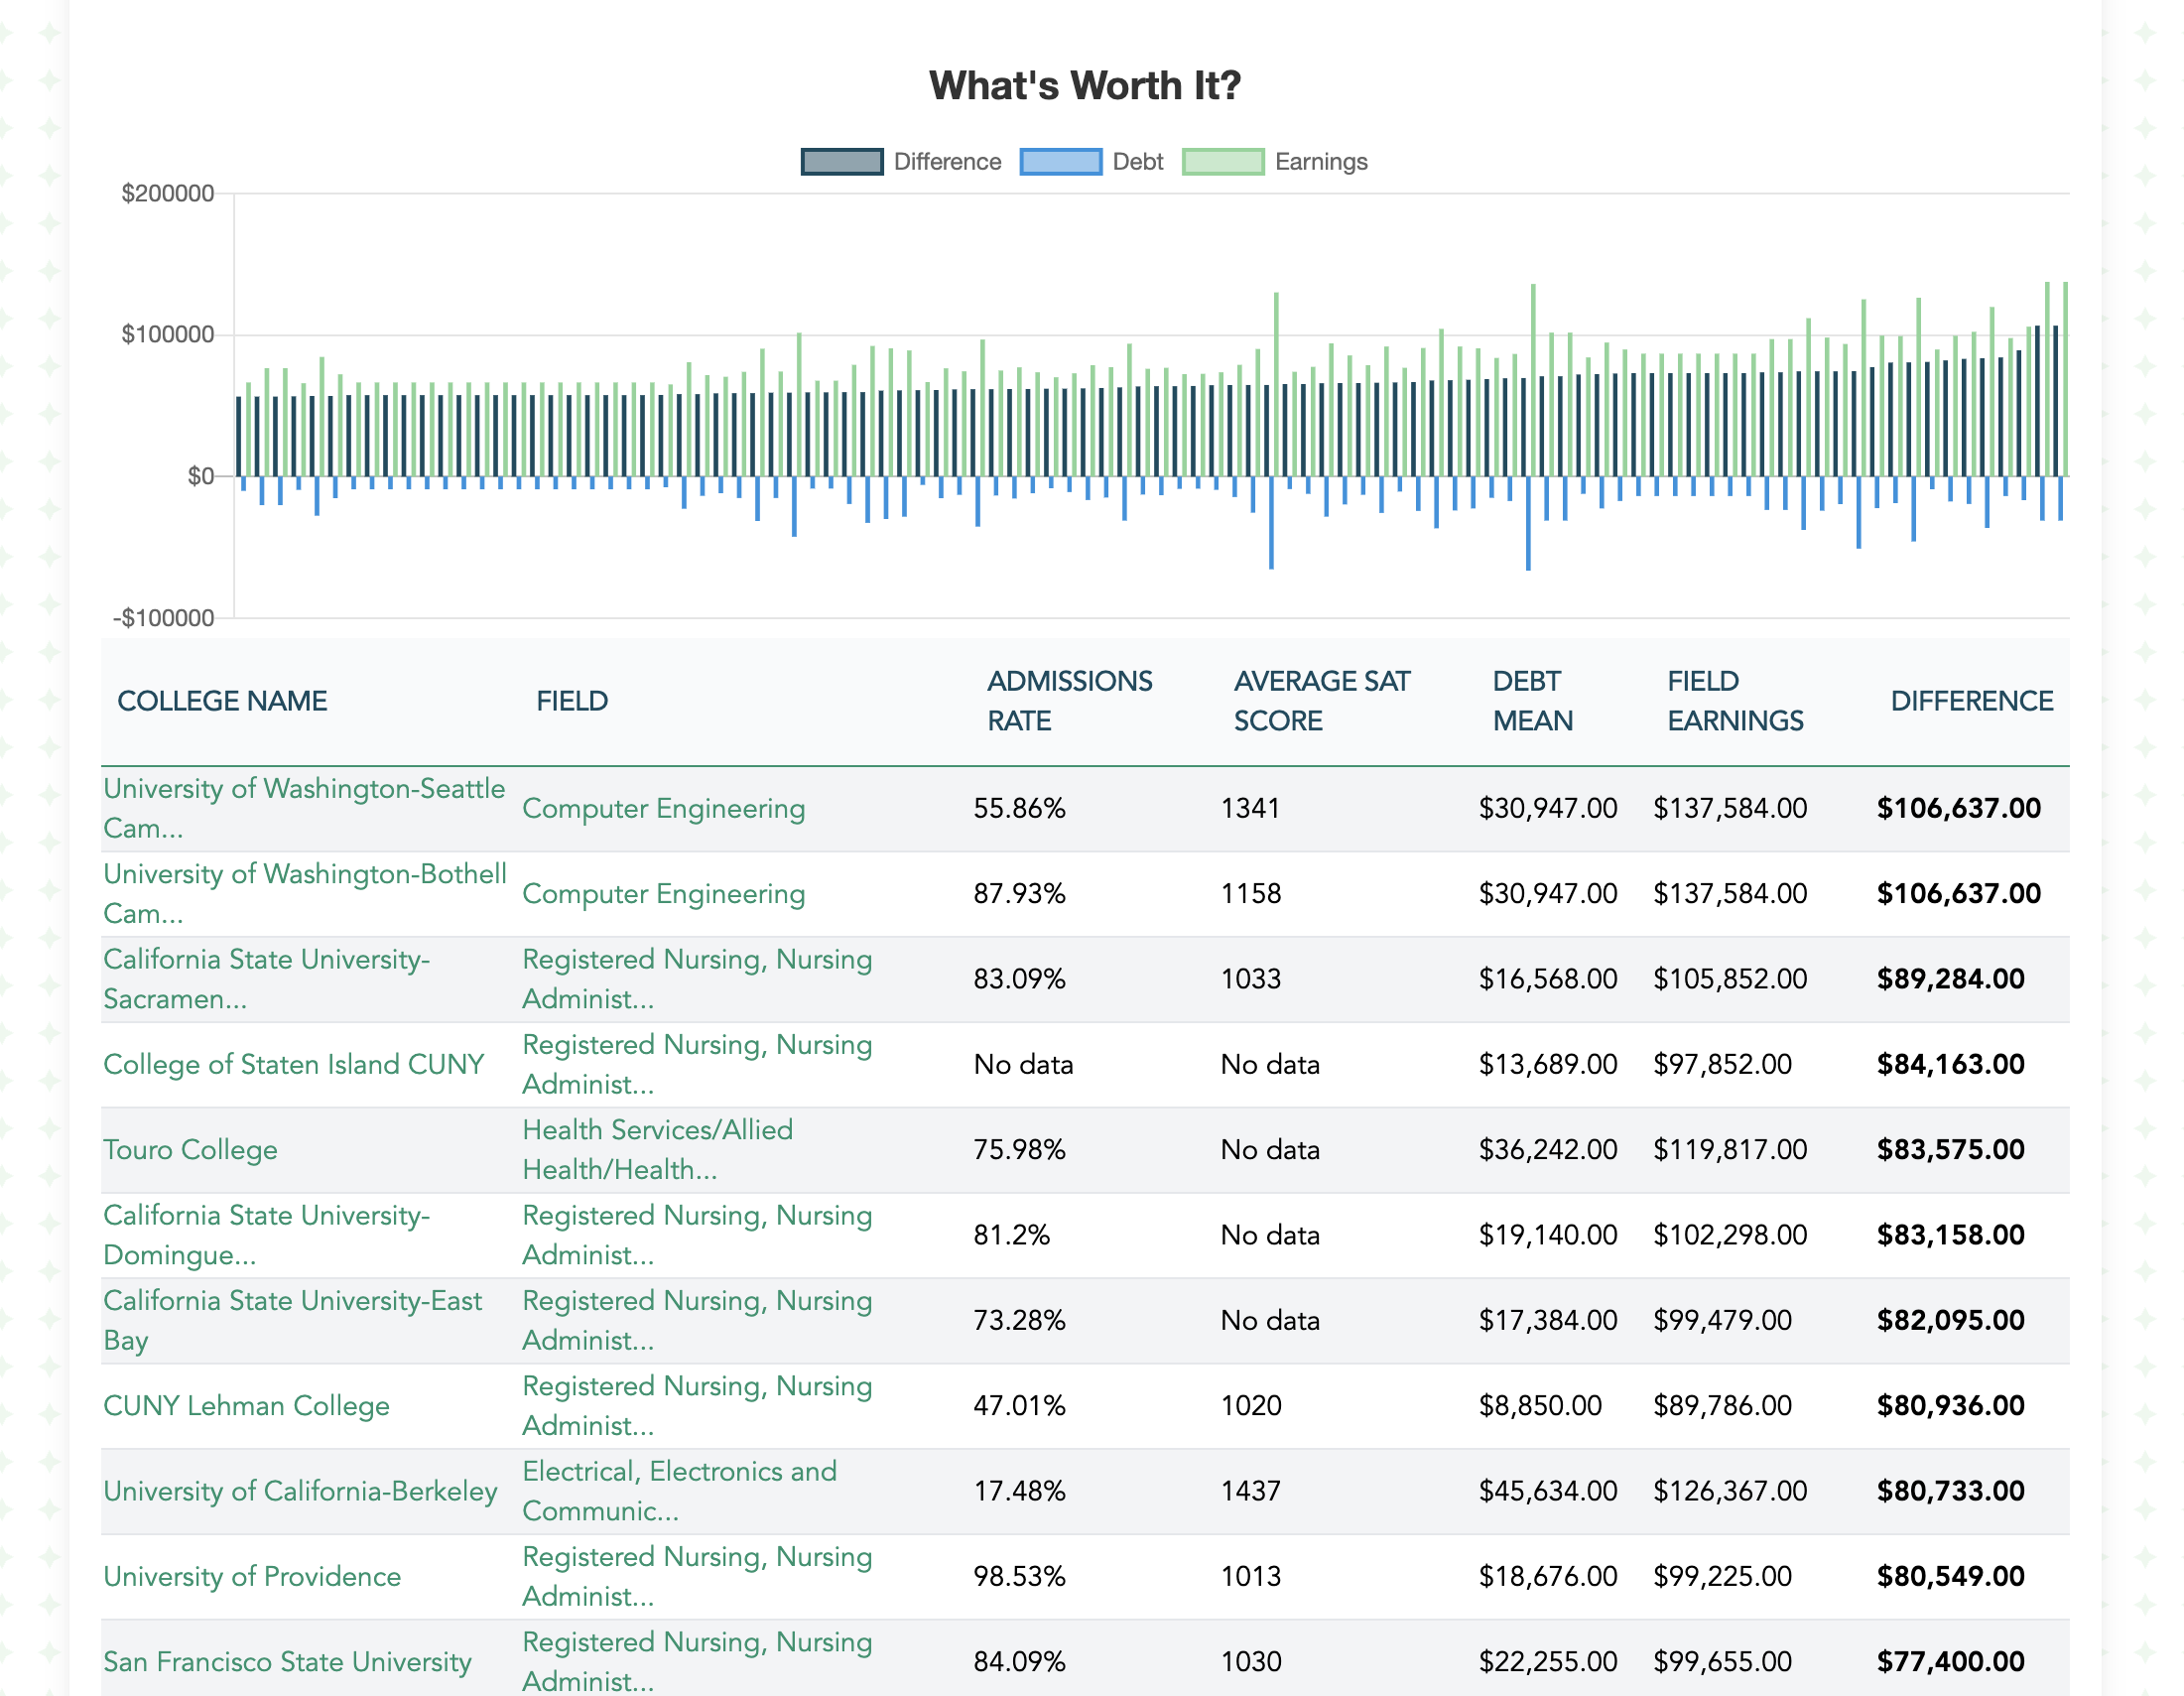
Task: Open California State University-Dominguez link
Action: pyautogui.click(x=266, y=1235)
